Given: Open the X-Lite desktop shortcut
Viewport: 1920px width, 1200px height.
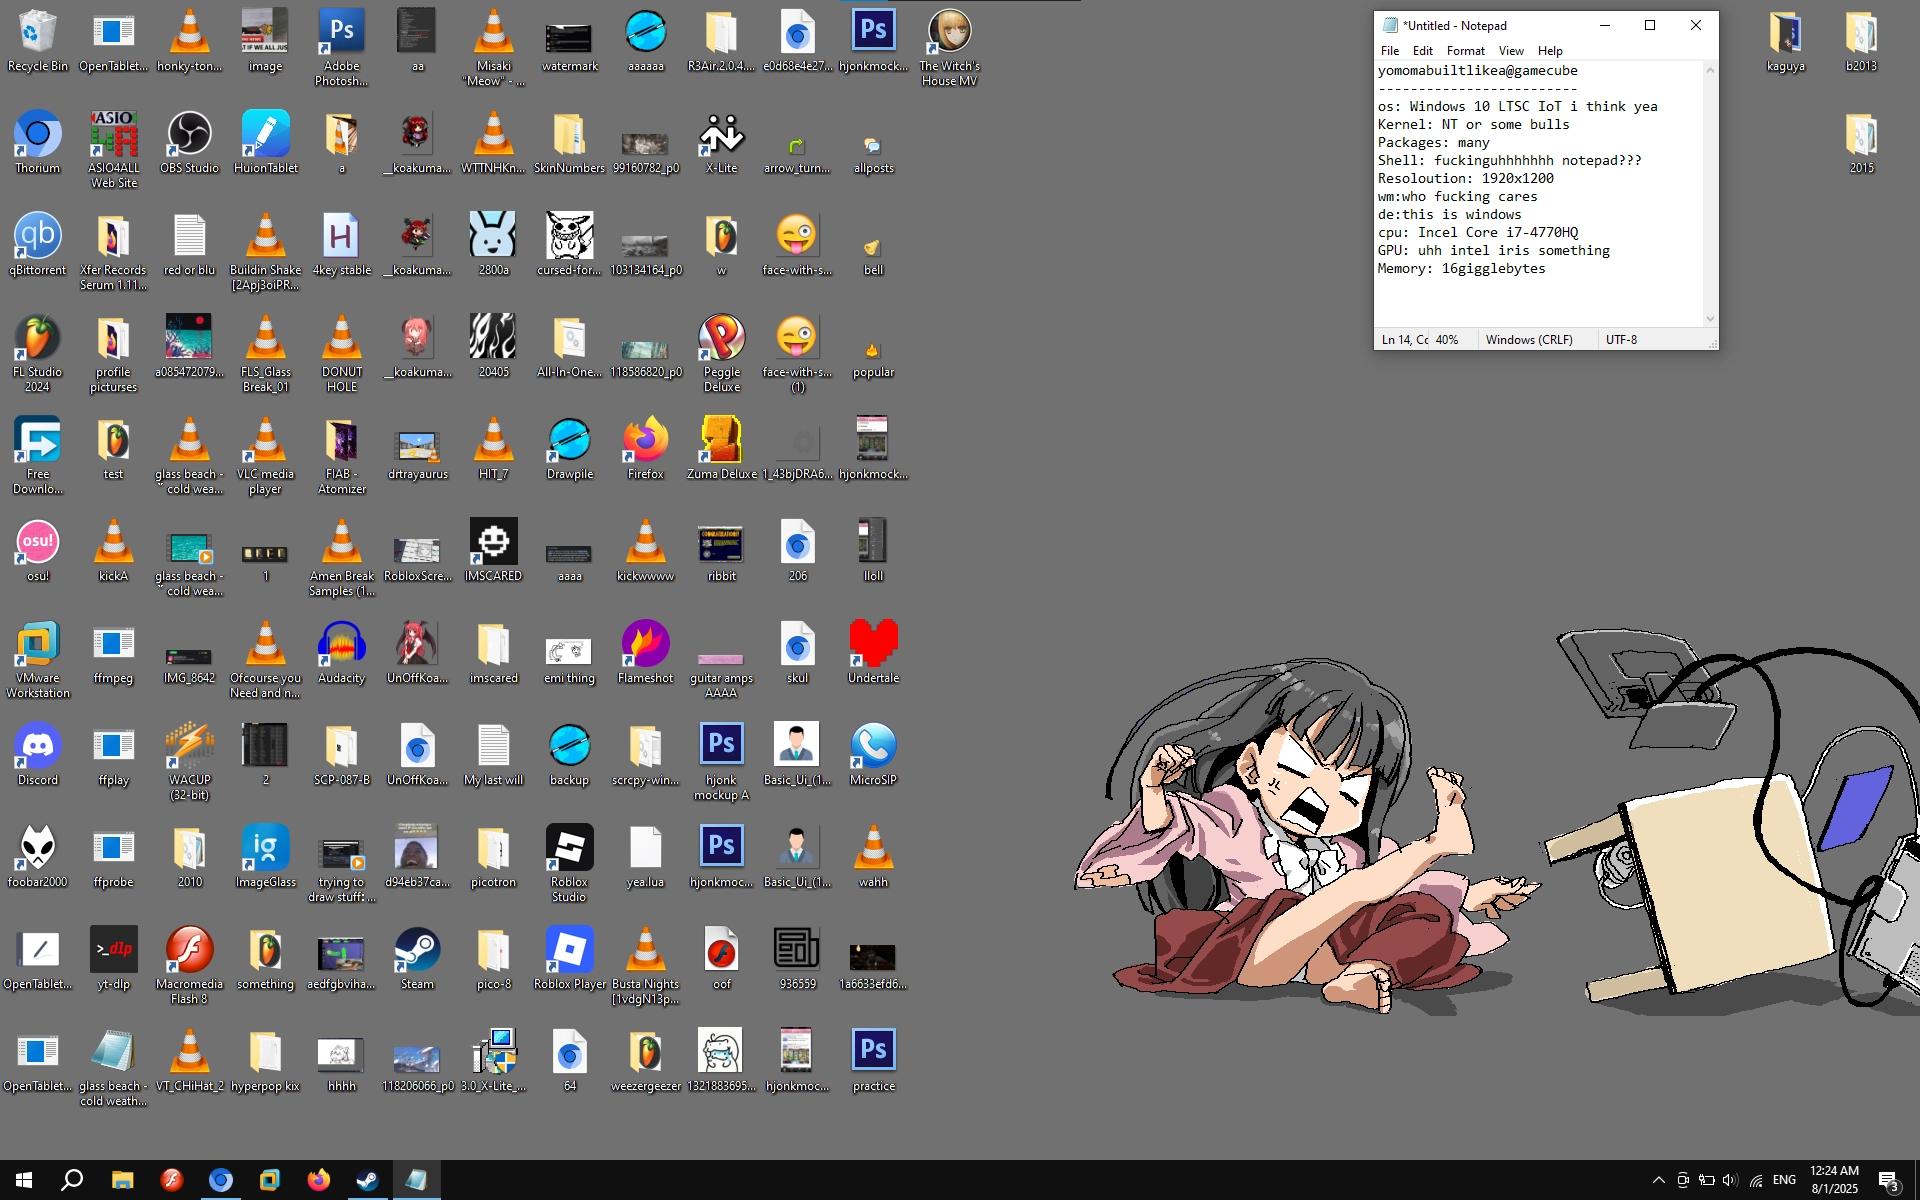Looking at the screenshot, I should [721, 143].
